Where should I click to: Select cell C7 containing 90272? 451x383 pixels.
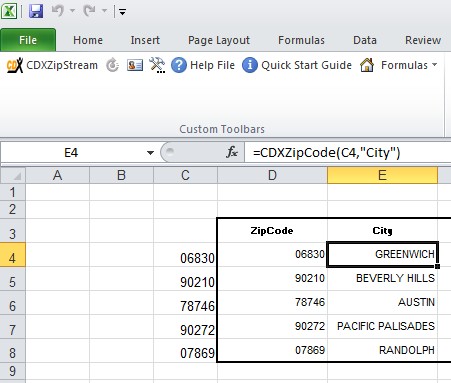click(x=185, y=327)
